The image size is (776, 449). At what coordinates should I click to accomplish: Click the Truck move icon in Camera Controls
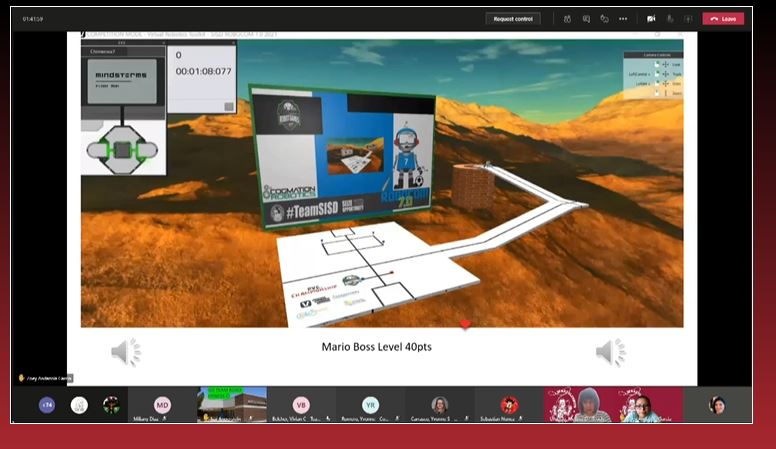pos(666,74)
